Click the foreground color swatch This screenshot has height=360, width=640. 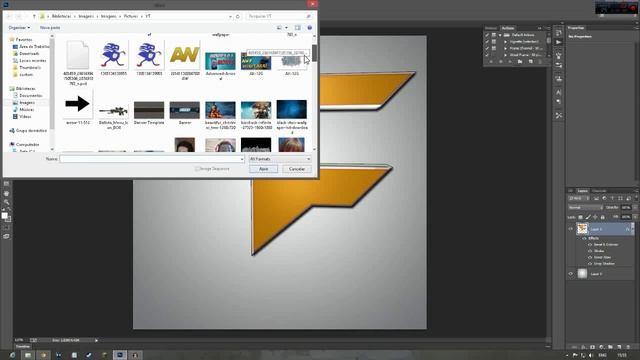point(4,216)
